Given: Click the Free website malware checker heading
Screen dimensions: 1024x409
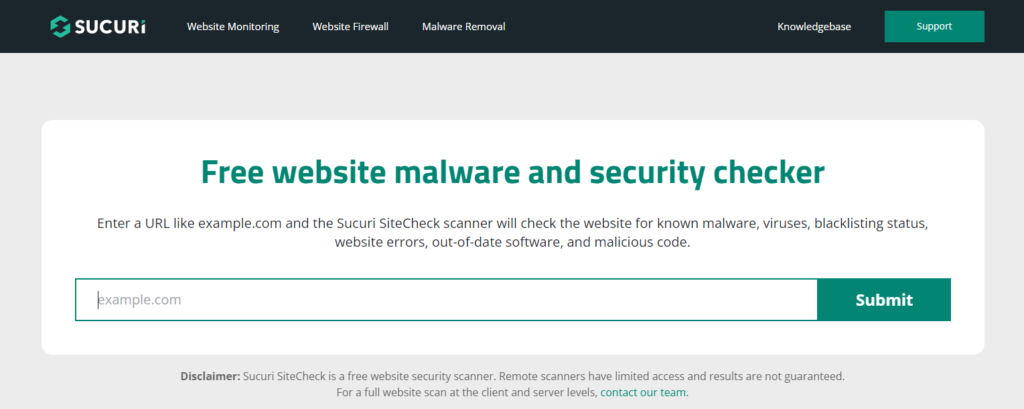Looking at the screenshot, I should coord(513,172).
